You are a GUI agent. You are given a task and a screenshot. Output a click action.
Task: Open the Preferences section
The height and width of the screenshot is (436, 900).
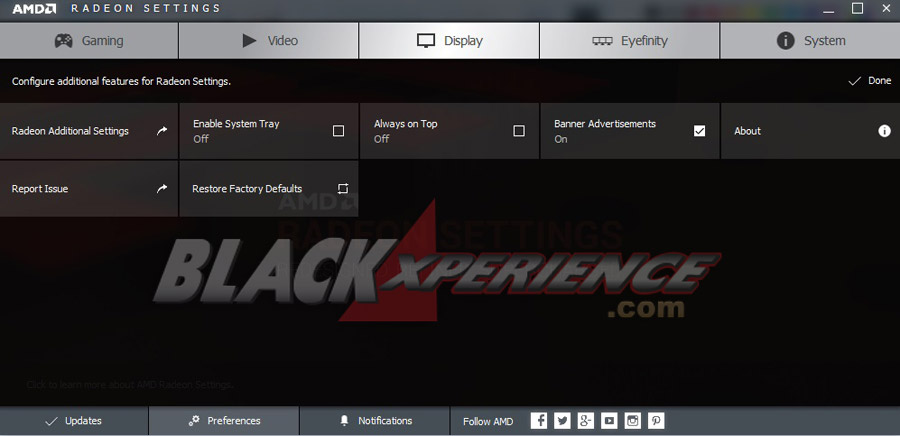coord(224,421)
